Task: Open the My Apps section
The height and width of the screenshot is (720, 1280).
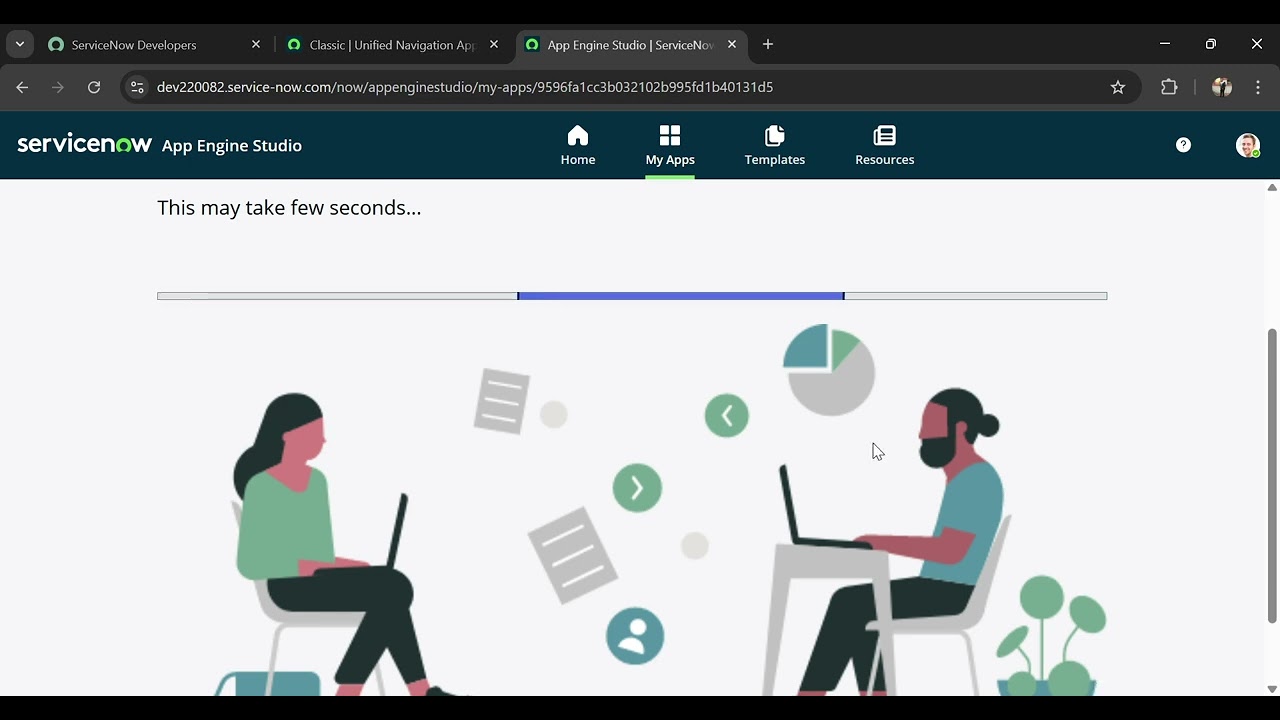Action: [x=670, y=146]
